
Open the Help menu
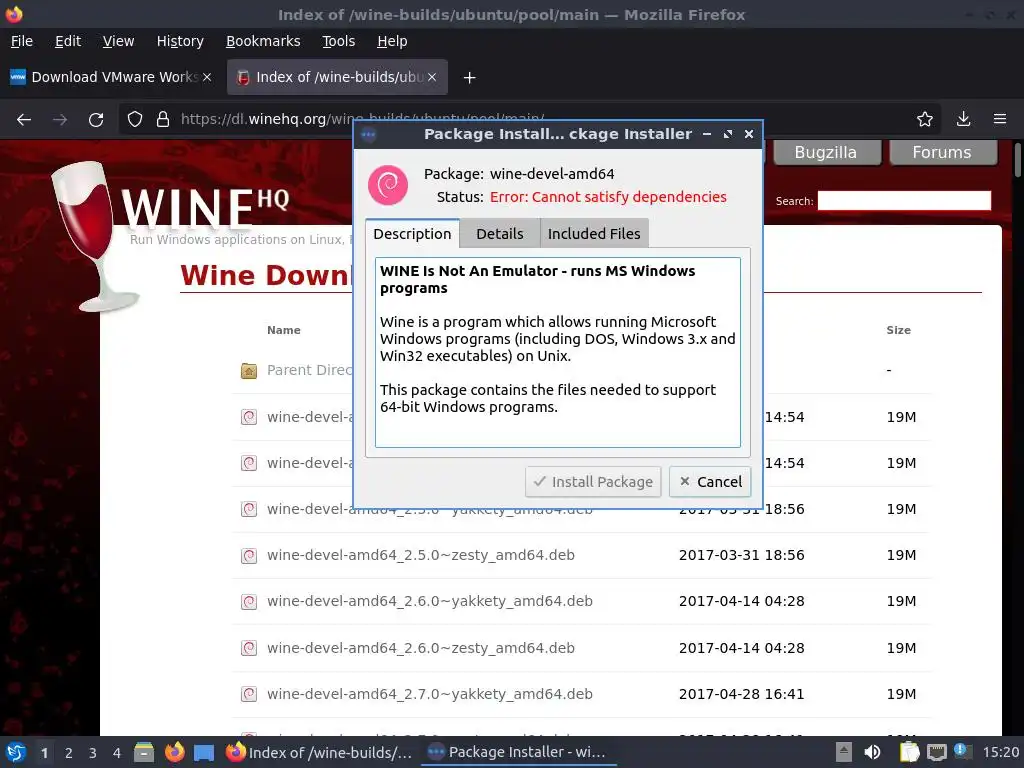[392, 41]
